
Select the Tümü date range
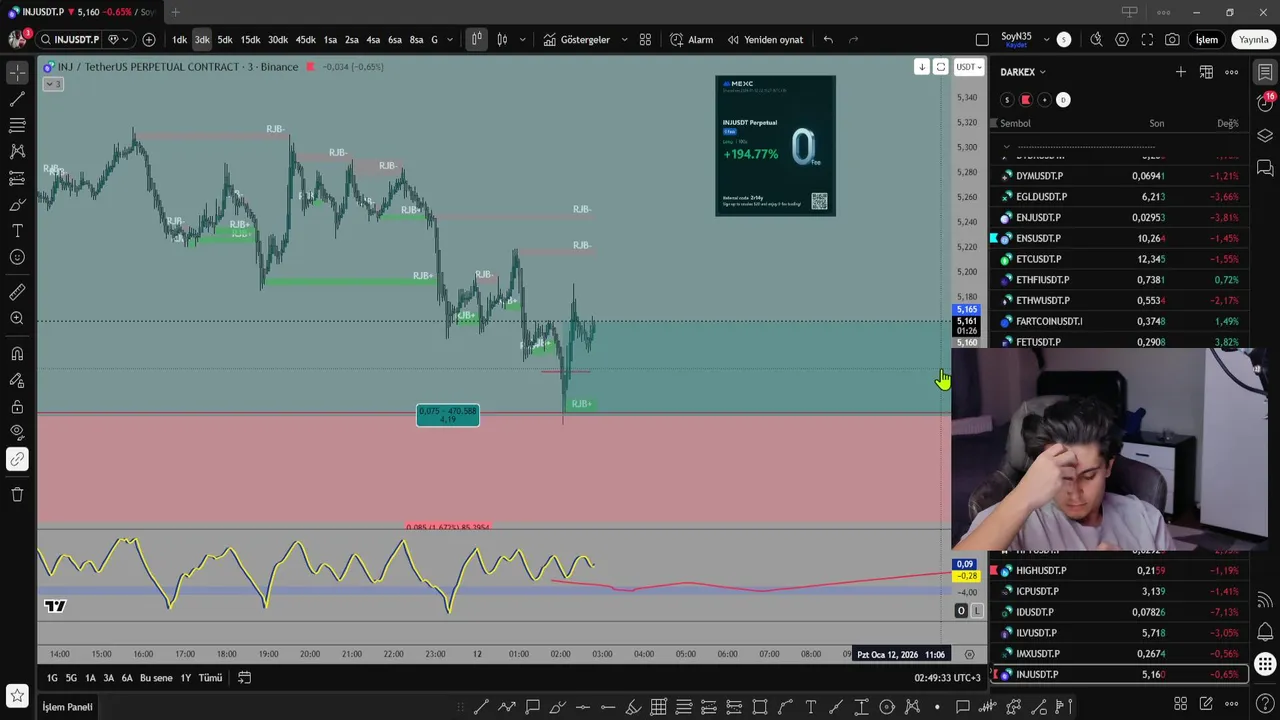click(210, 678)
